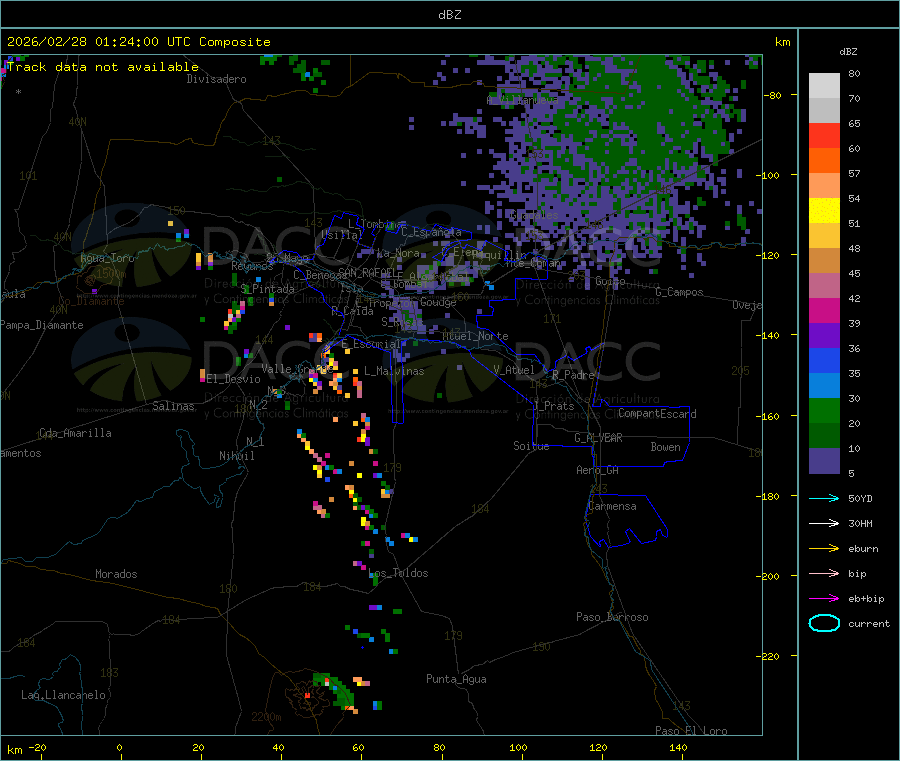This screenshot has width=900, height=761.
Task: Click the 'Cda_Amarilla' map label
Action: 75,433
